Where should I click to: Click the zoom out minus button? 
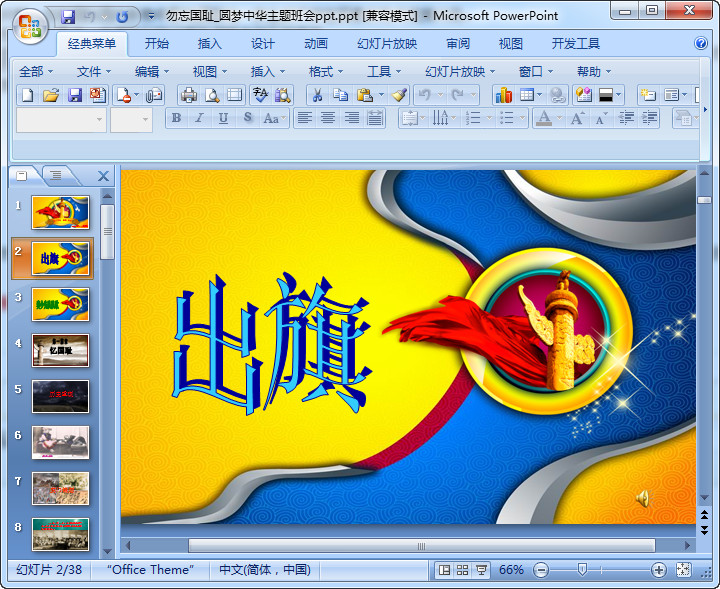coord(541,570)
